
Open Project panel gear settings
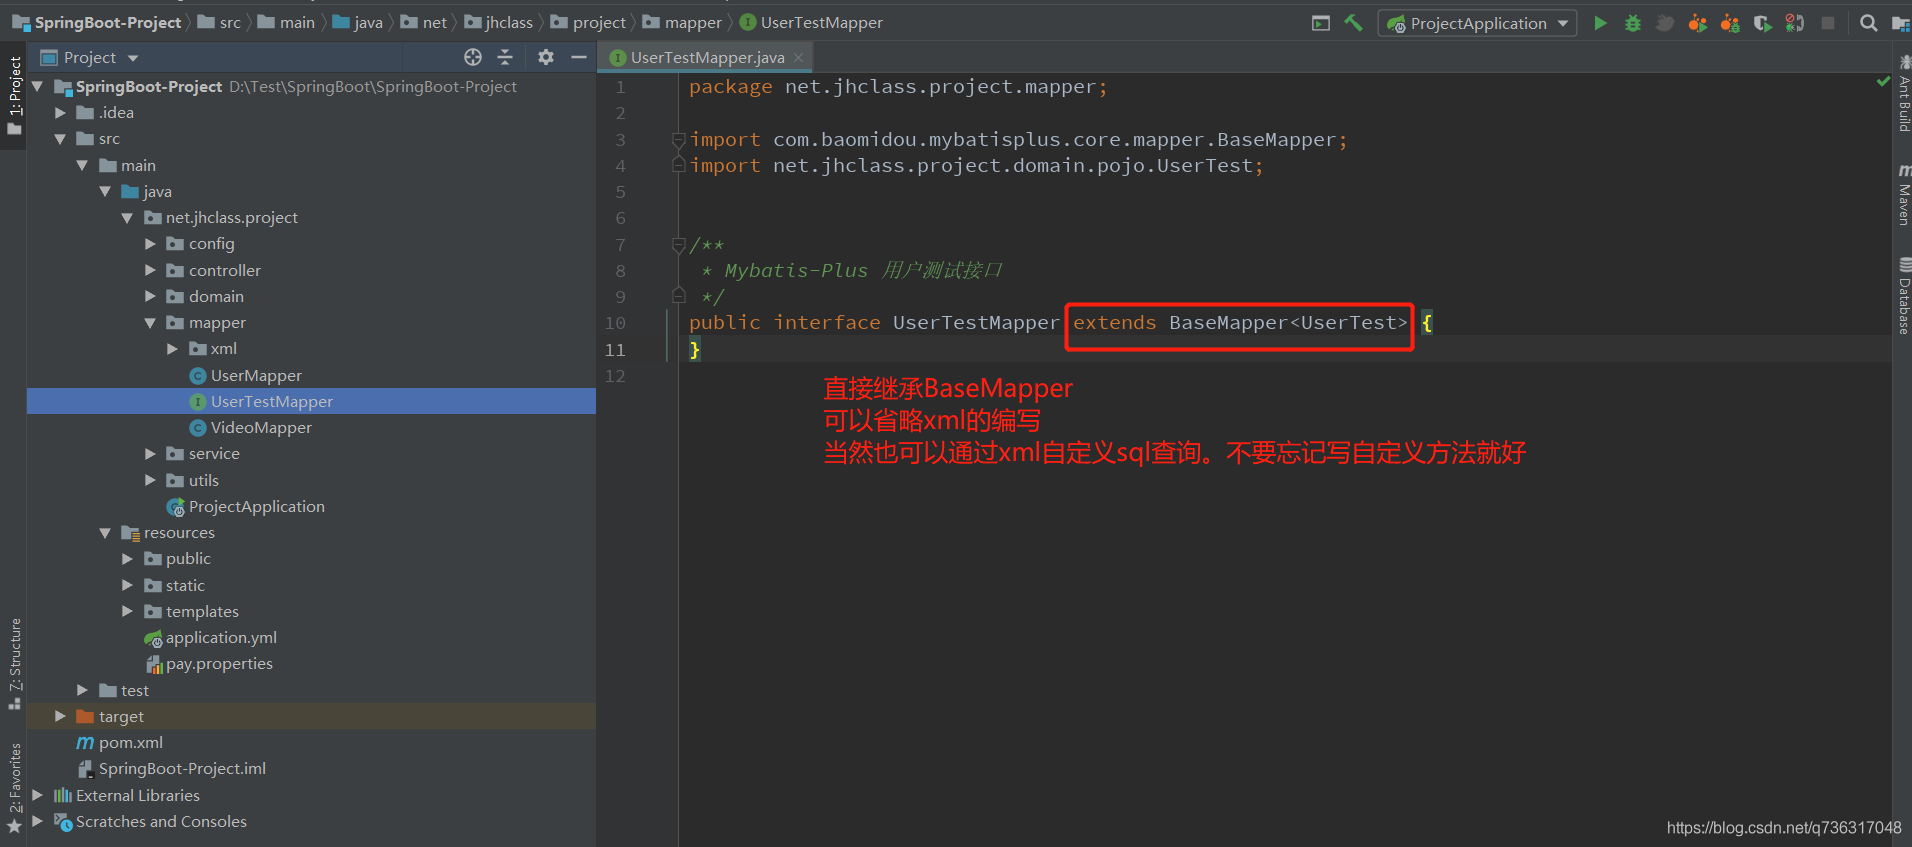pos(546,57)
